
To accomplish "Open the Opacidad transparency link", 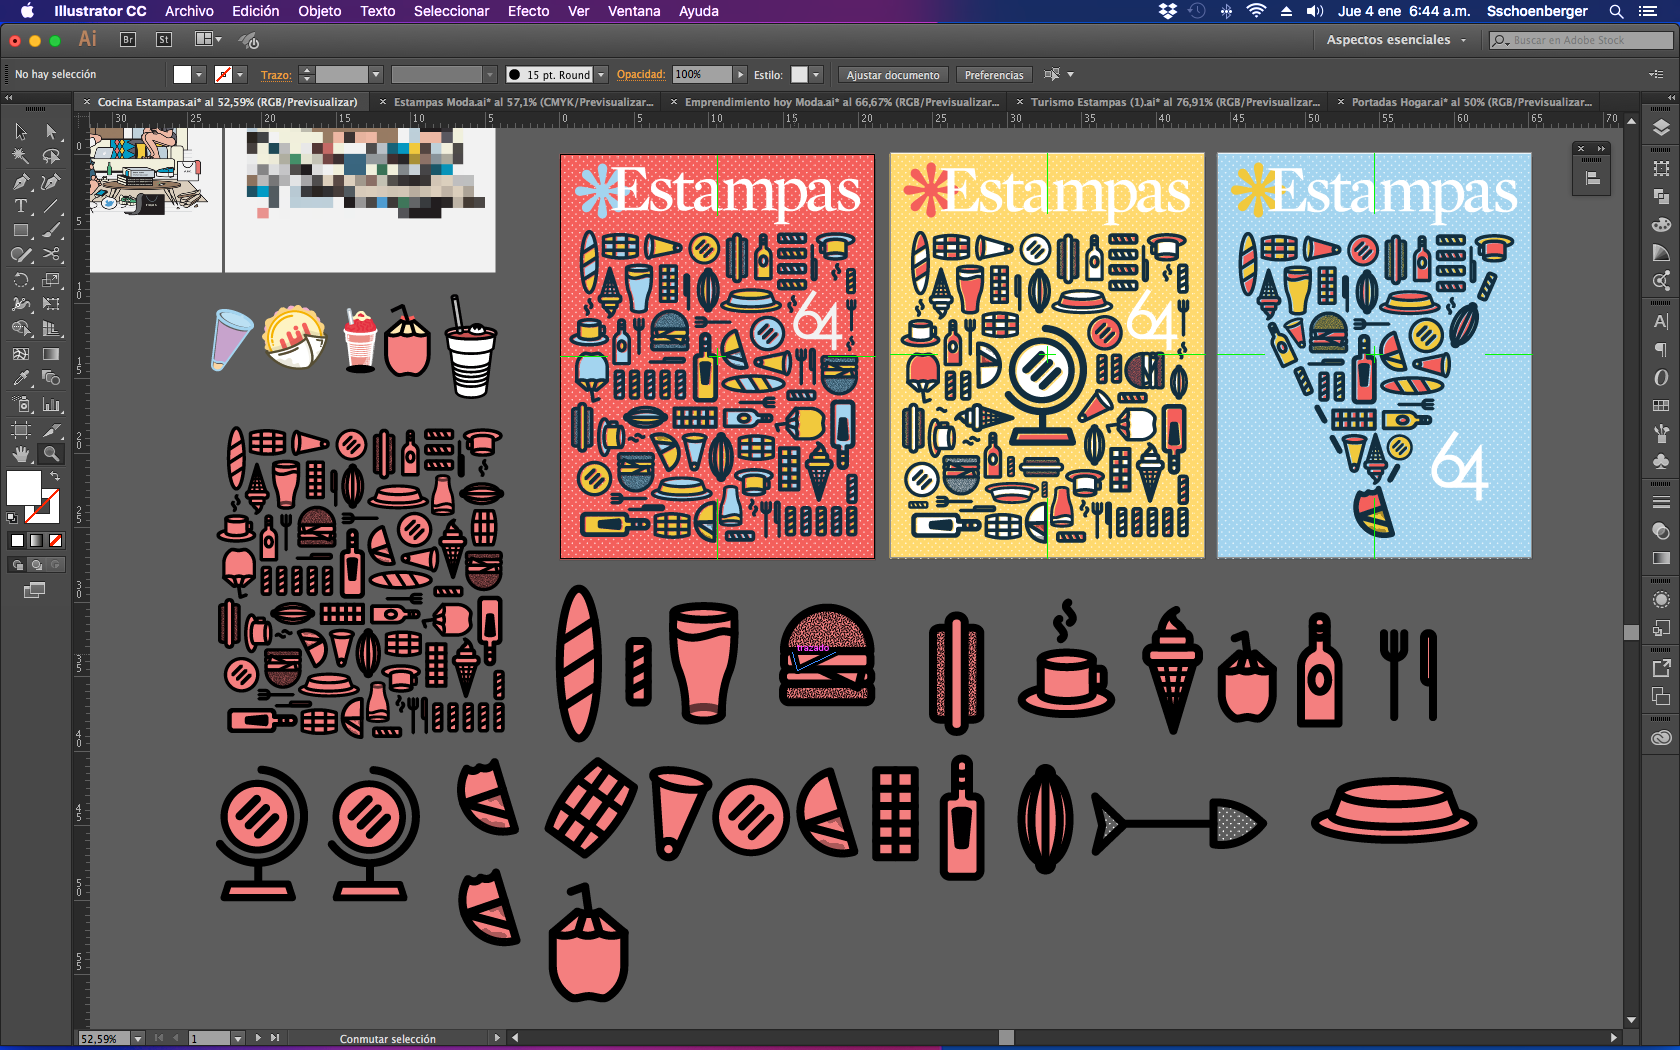I will tap(640, 74).
